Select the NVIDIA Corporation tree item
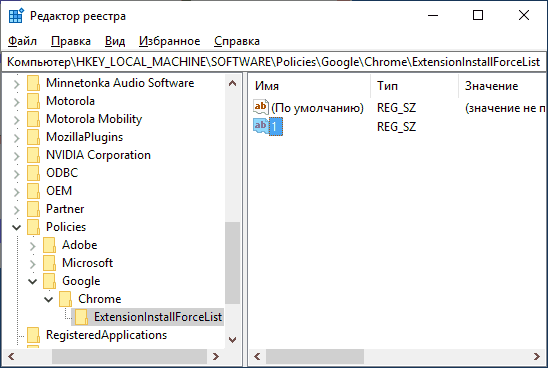 coord(99,155)
